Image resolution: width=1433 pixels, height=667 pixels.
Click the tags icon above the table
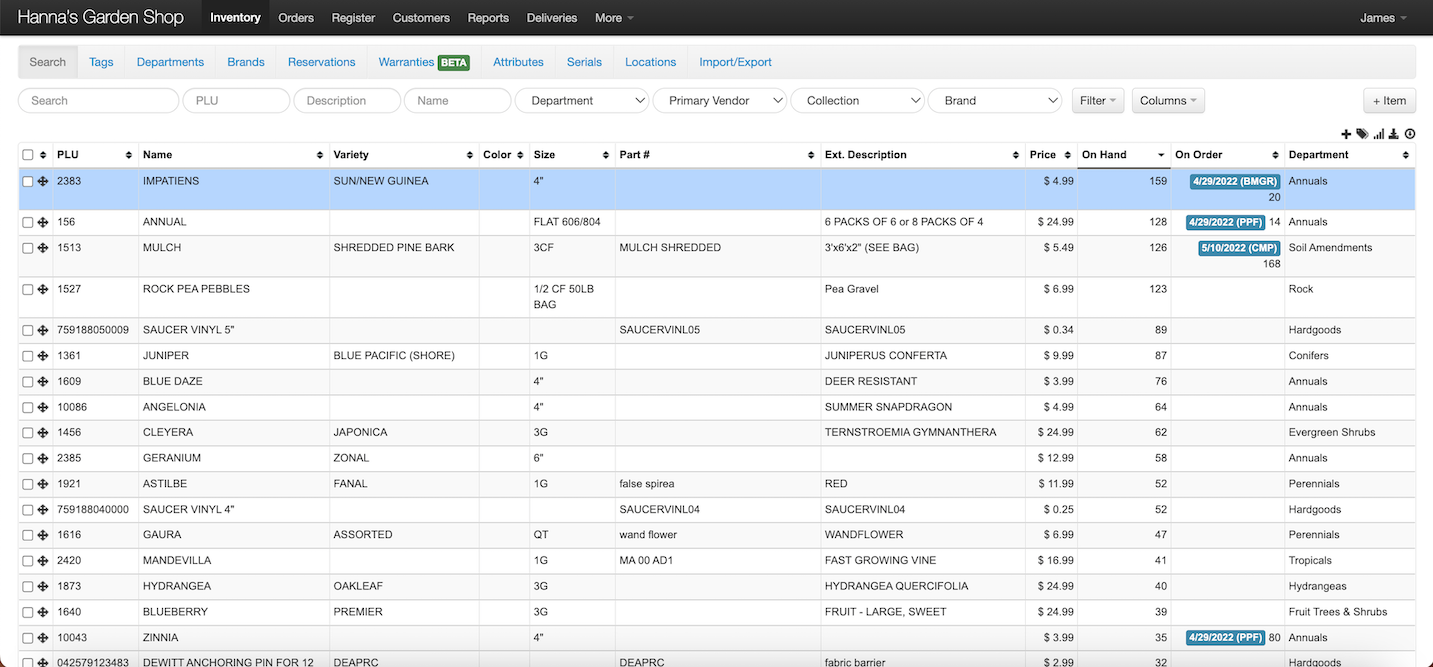(x=1362, y=134)
